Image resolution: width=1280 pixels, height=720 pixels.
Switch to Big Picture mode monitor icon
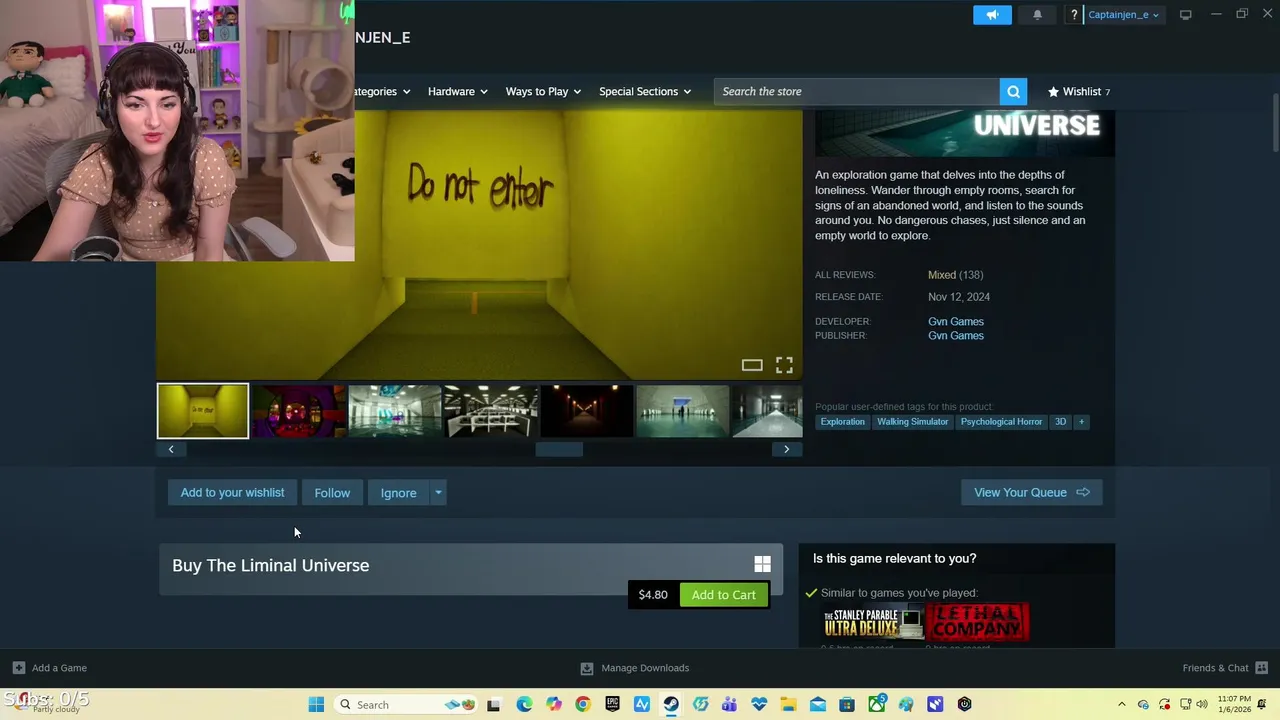click(1185, 15)
